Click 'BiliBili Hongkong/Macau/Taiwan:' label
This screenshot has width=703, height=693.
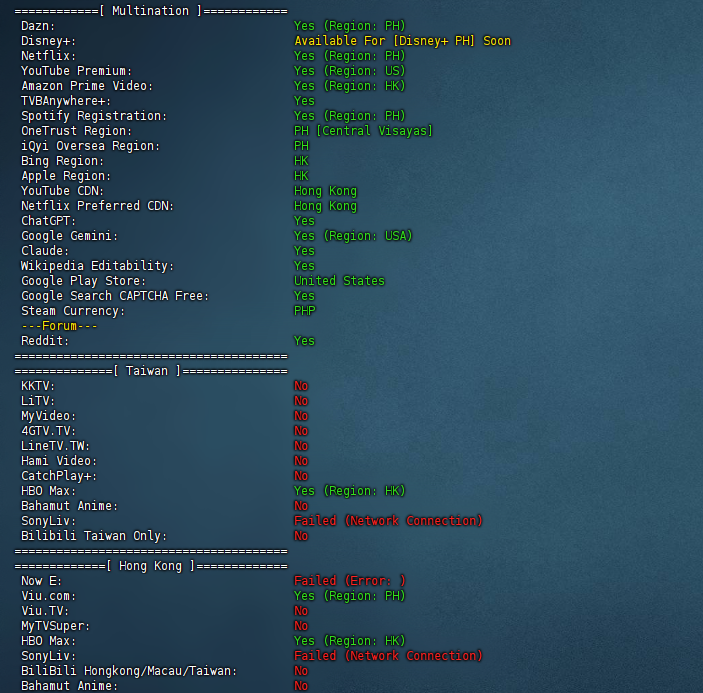(x=129, y=671)
